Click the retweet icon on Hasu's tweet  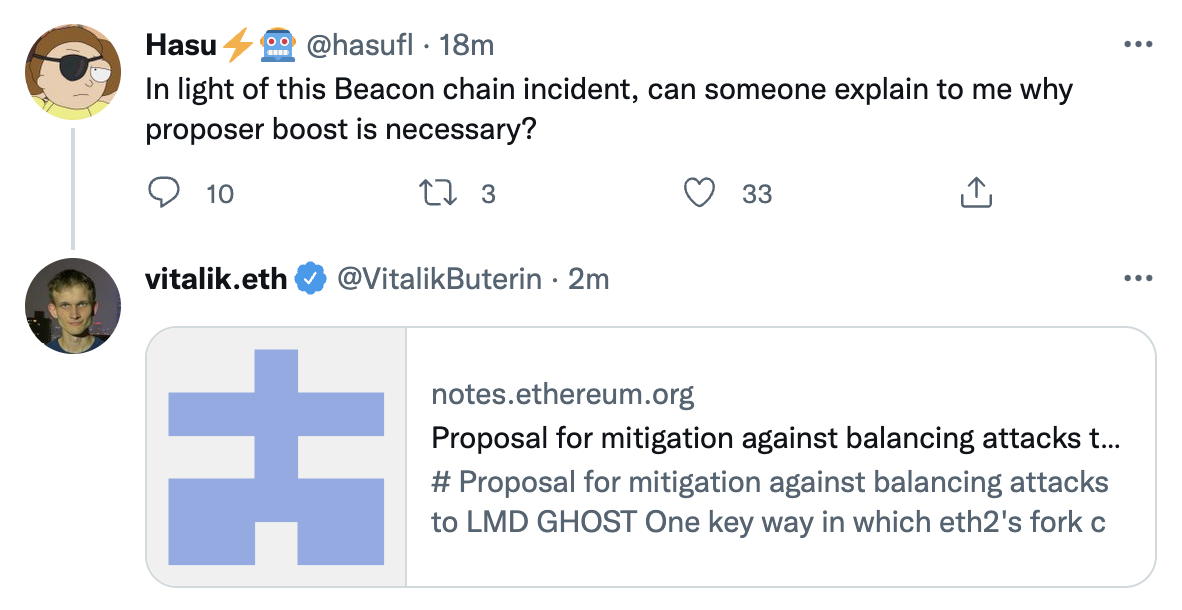click(x=438, y=193)
